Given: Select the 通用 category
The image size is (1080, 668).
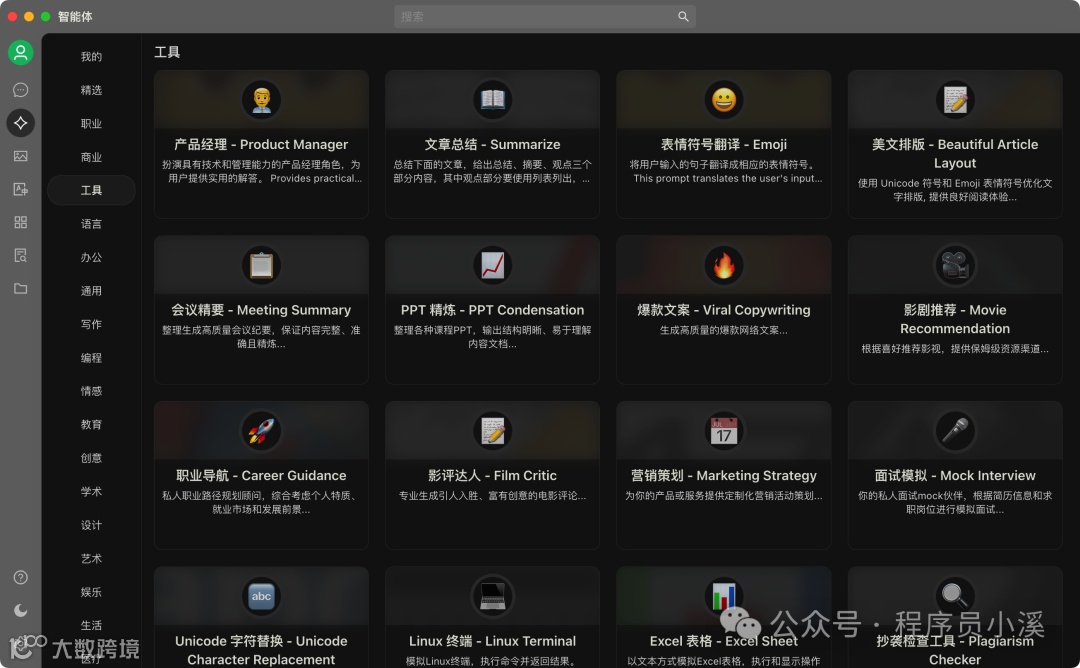Looking at the screenshot, I should click(x=91, y=291).
